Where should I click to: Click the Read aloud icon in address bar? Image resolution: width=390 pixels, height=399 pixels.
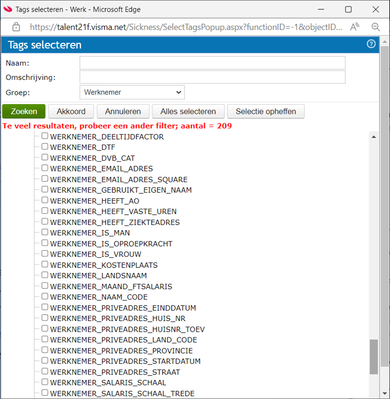(354, 27)
